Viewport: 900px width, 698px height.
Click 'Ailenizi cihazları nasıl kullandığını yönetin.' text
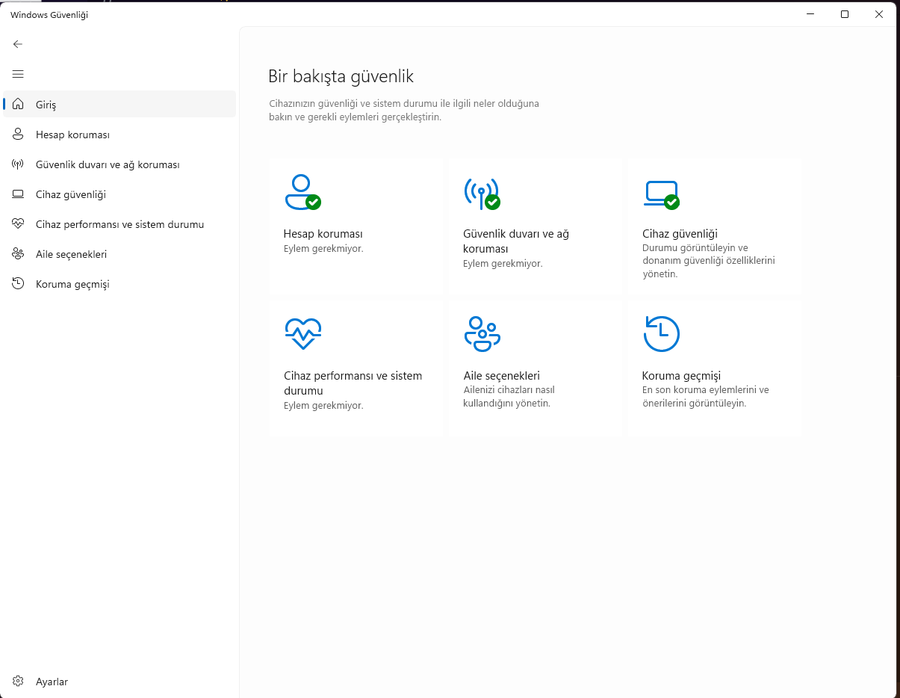pyautogui.click(x=509, y=397)
